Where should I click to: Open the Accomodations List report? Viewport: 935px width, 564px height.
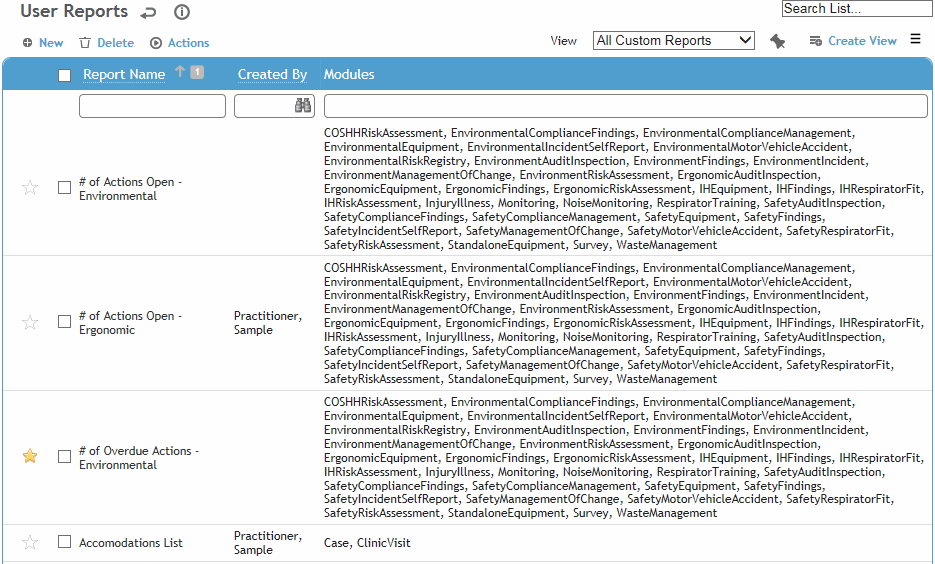(131, 543)
